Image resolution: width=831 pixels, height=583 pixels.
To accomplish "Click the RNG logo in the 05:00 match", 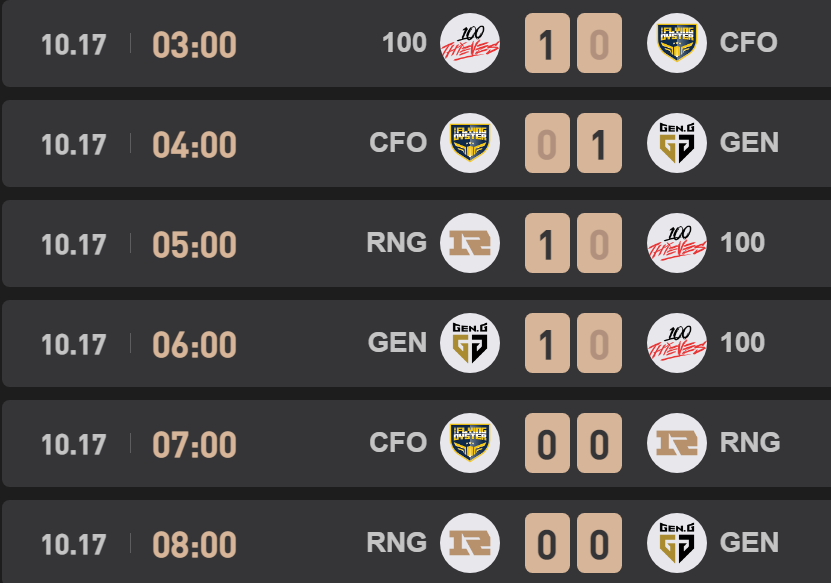I will tap(470, 243).
